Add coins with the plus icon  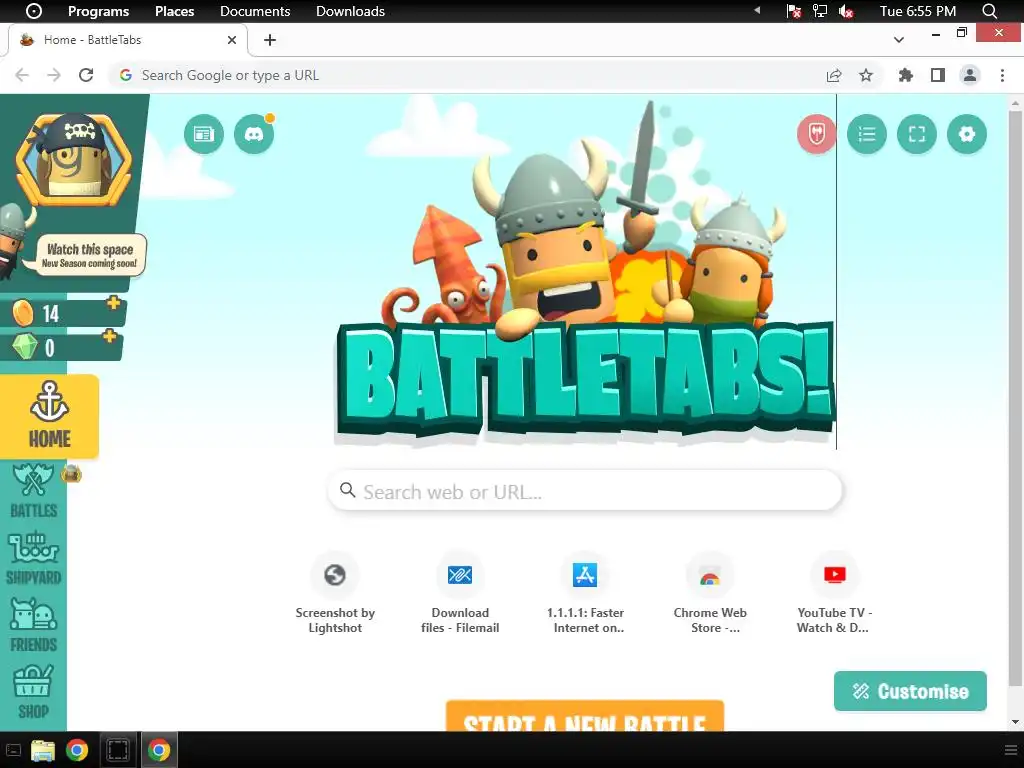[x=114, y=303]
